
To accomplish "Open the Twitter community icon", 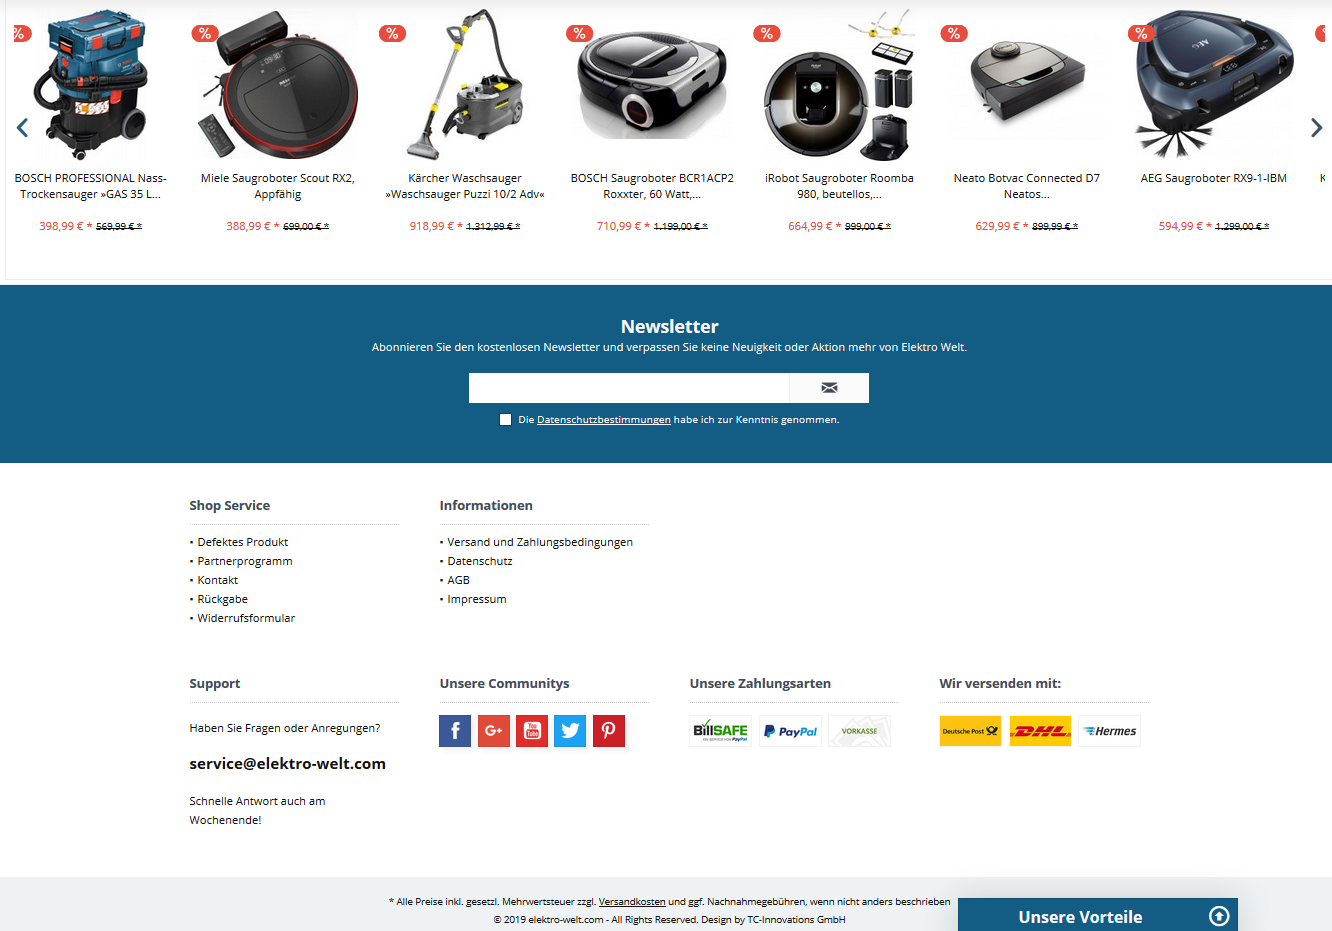I will tap(570, 731).
